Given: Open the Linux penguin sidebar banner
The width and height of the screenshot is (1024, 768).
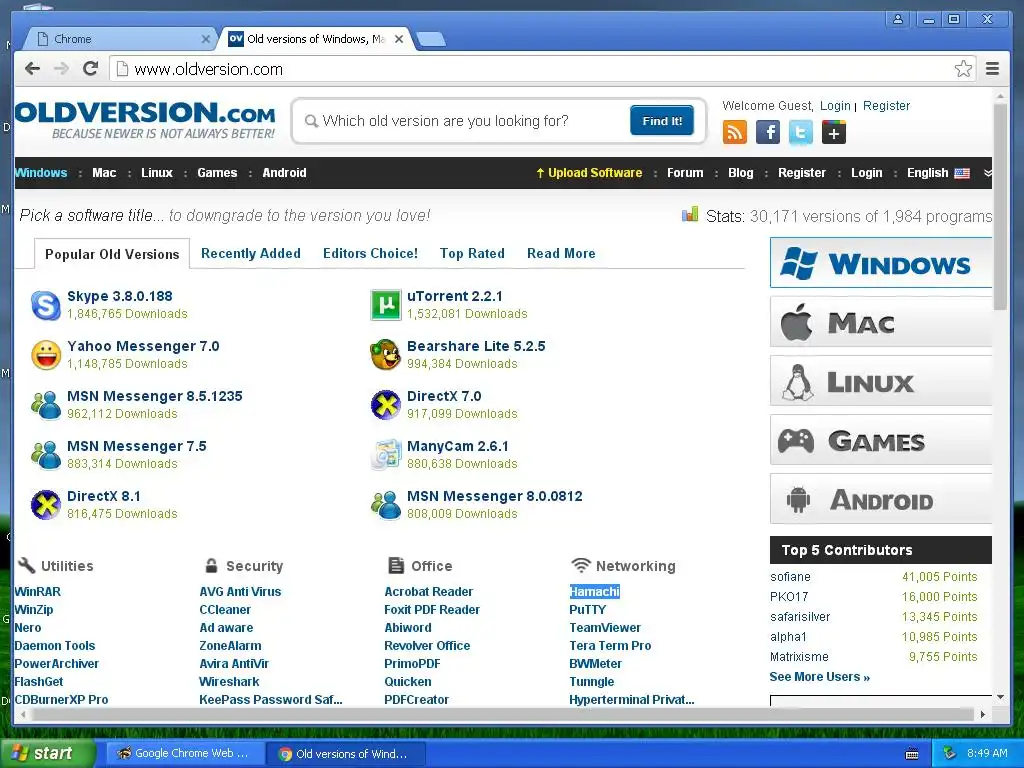Looking at the screenshot, I should pyautogui.click(x=881, y=381).
